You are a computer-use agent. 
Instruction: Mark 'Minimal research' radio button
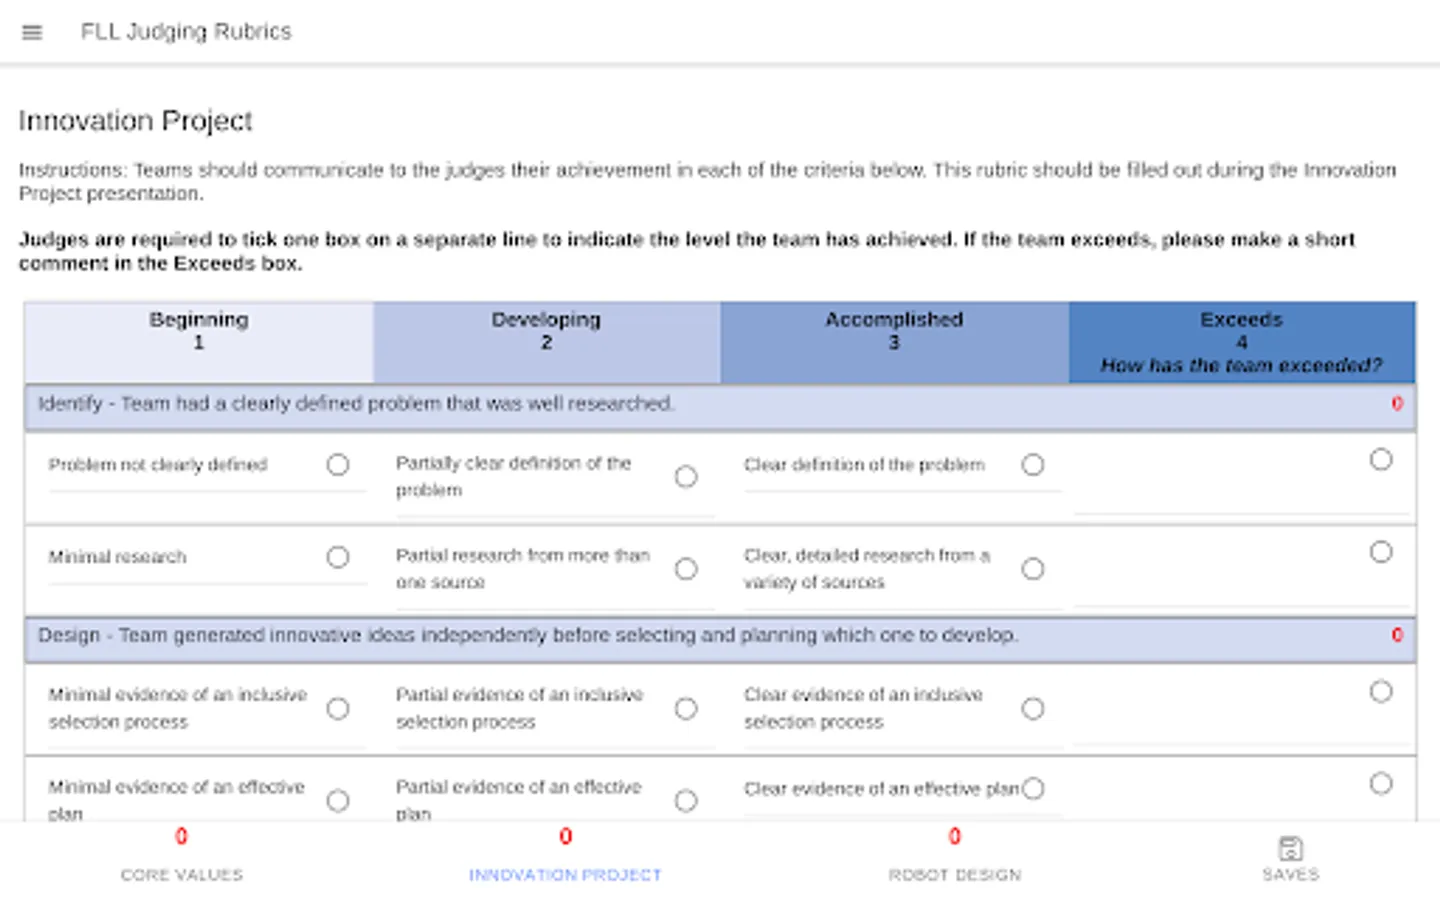point(338,557)
